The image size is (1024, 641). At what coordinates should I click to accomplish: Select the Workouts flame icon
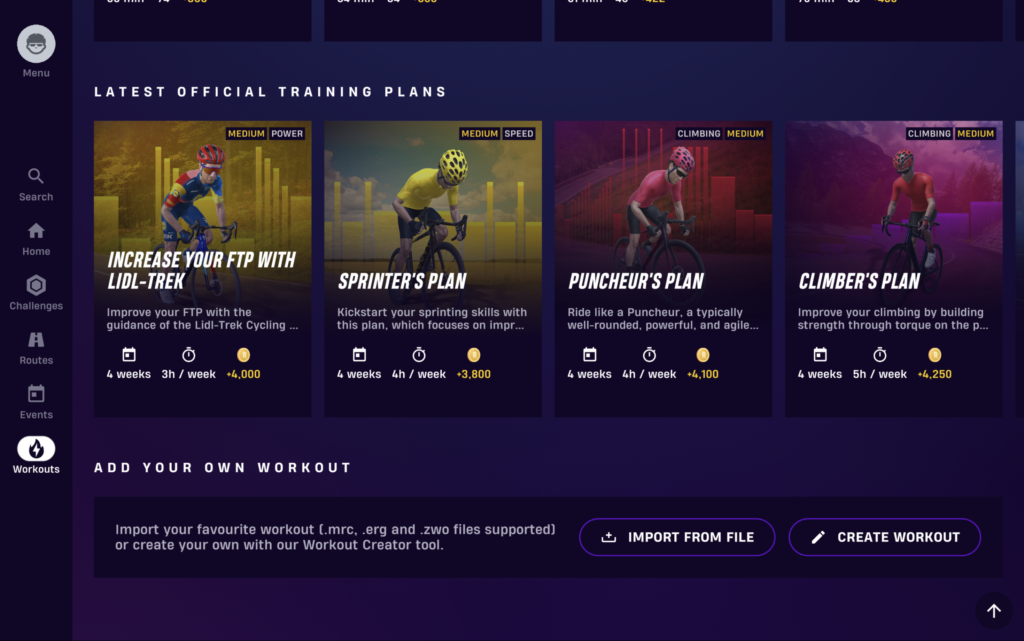click(x=36, y=449)
